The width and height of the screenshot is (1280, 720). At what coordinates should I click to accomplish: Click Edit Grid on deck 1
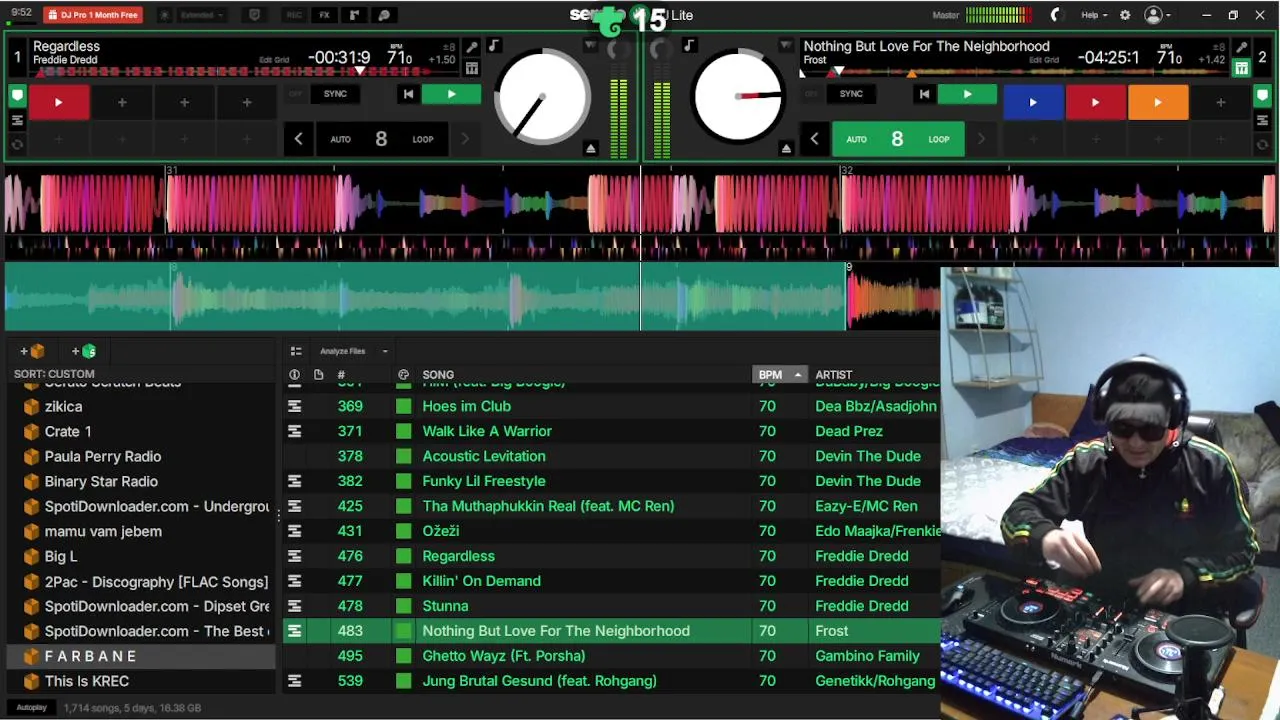click(274, 60)
